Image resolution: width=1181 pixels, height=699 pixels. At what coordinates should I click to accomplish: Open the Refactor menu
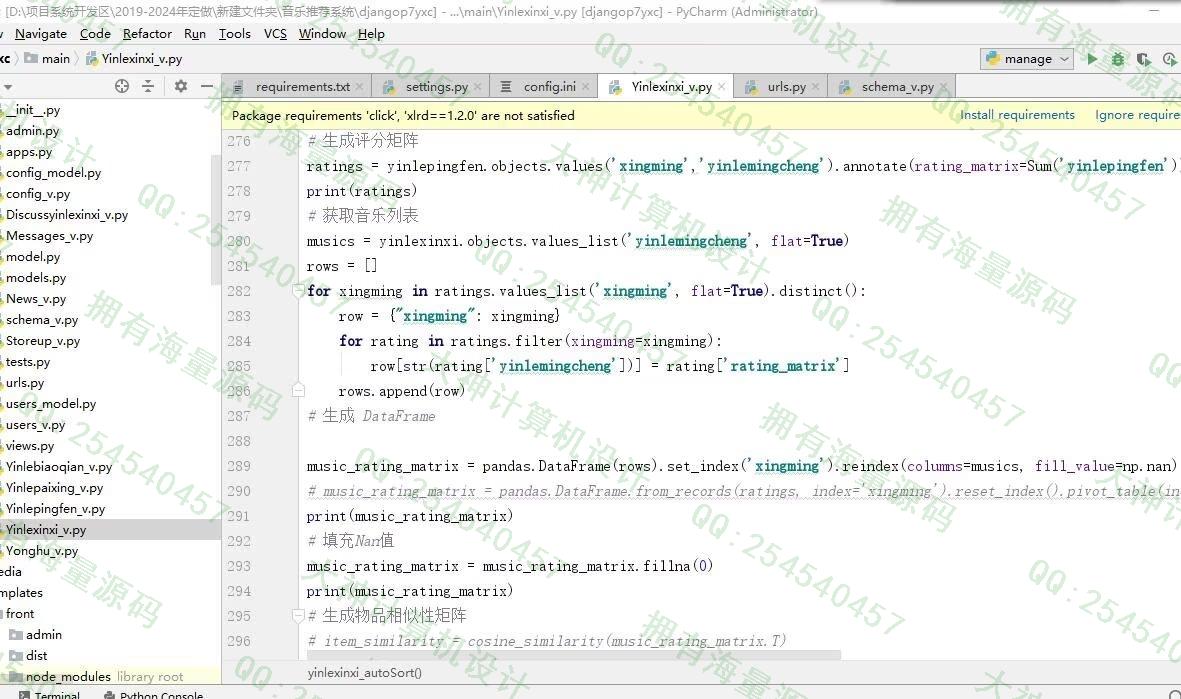[147, 34]
